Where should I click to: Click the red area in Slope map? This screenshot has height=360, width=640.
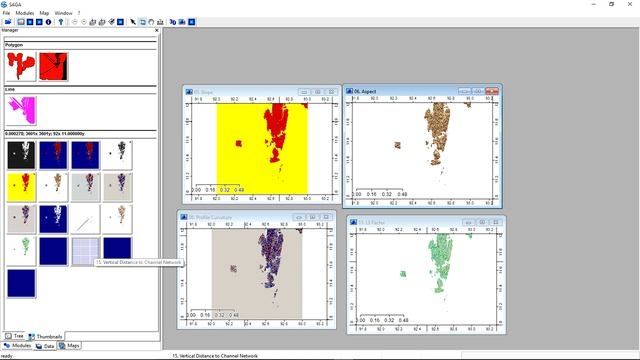coord(276,127)
